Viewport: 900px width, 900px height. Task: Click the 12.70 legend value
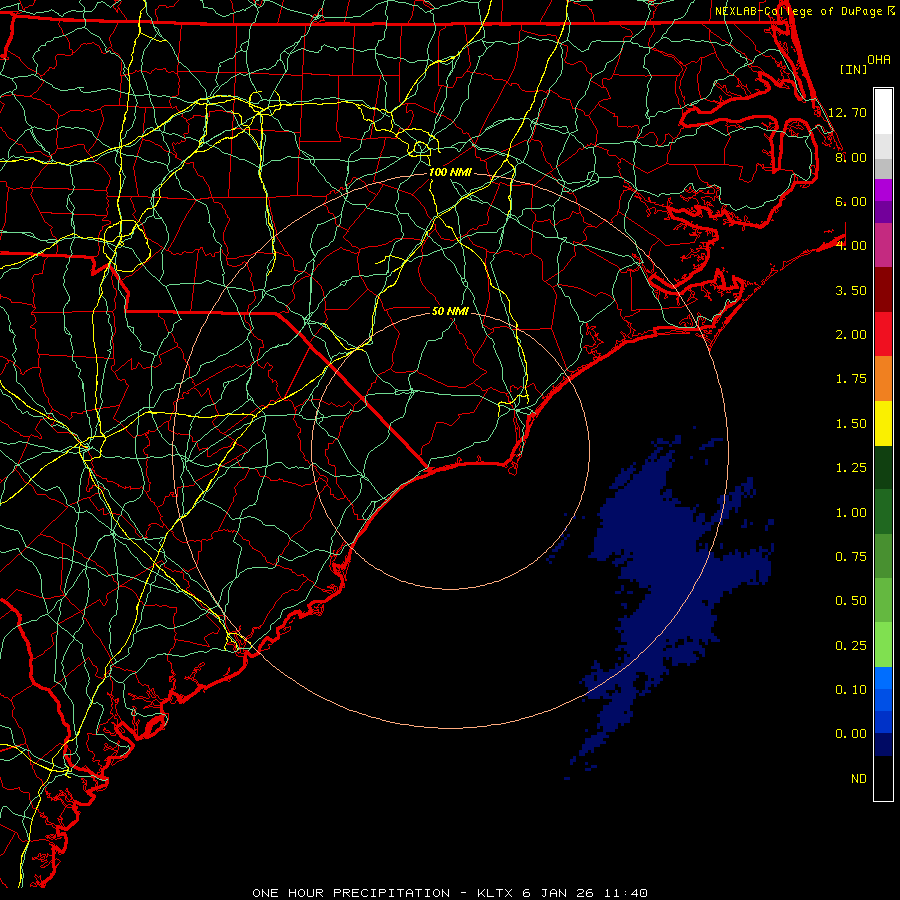click(847, 112)
